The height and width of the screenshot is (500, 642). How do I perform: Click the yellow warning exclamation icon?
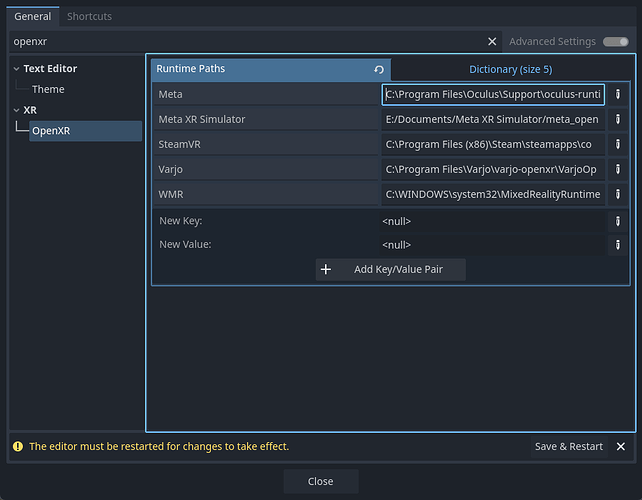(x=18, y=446)
